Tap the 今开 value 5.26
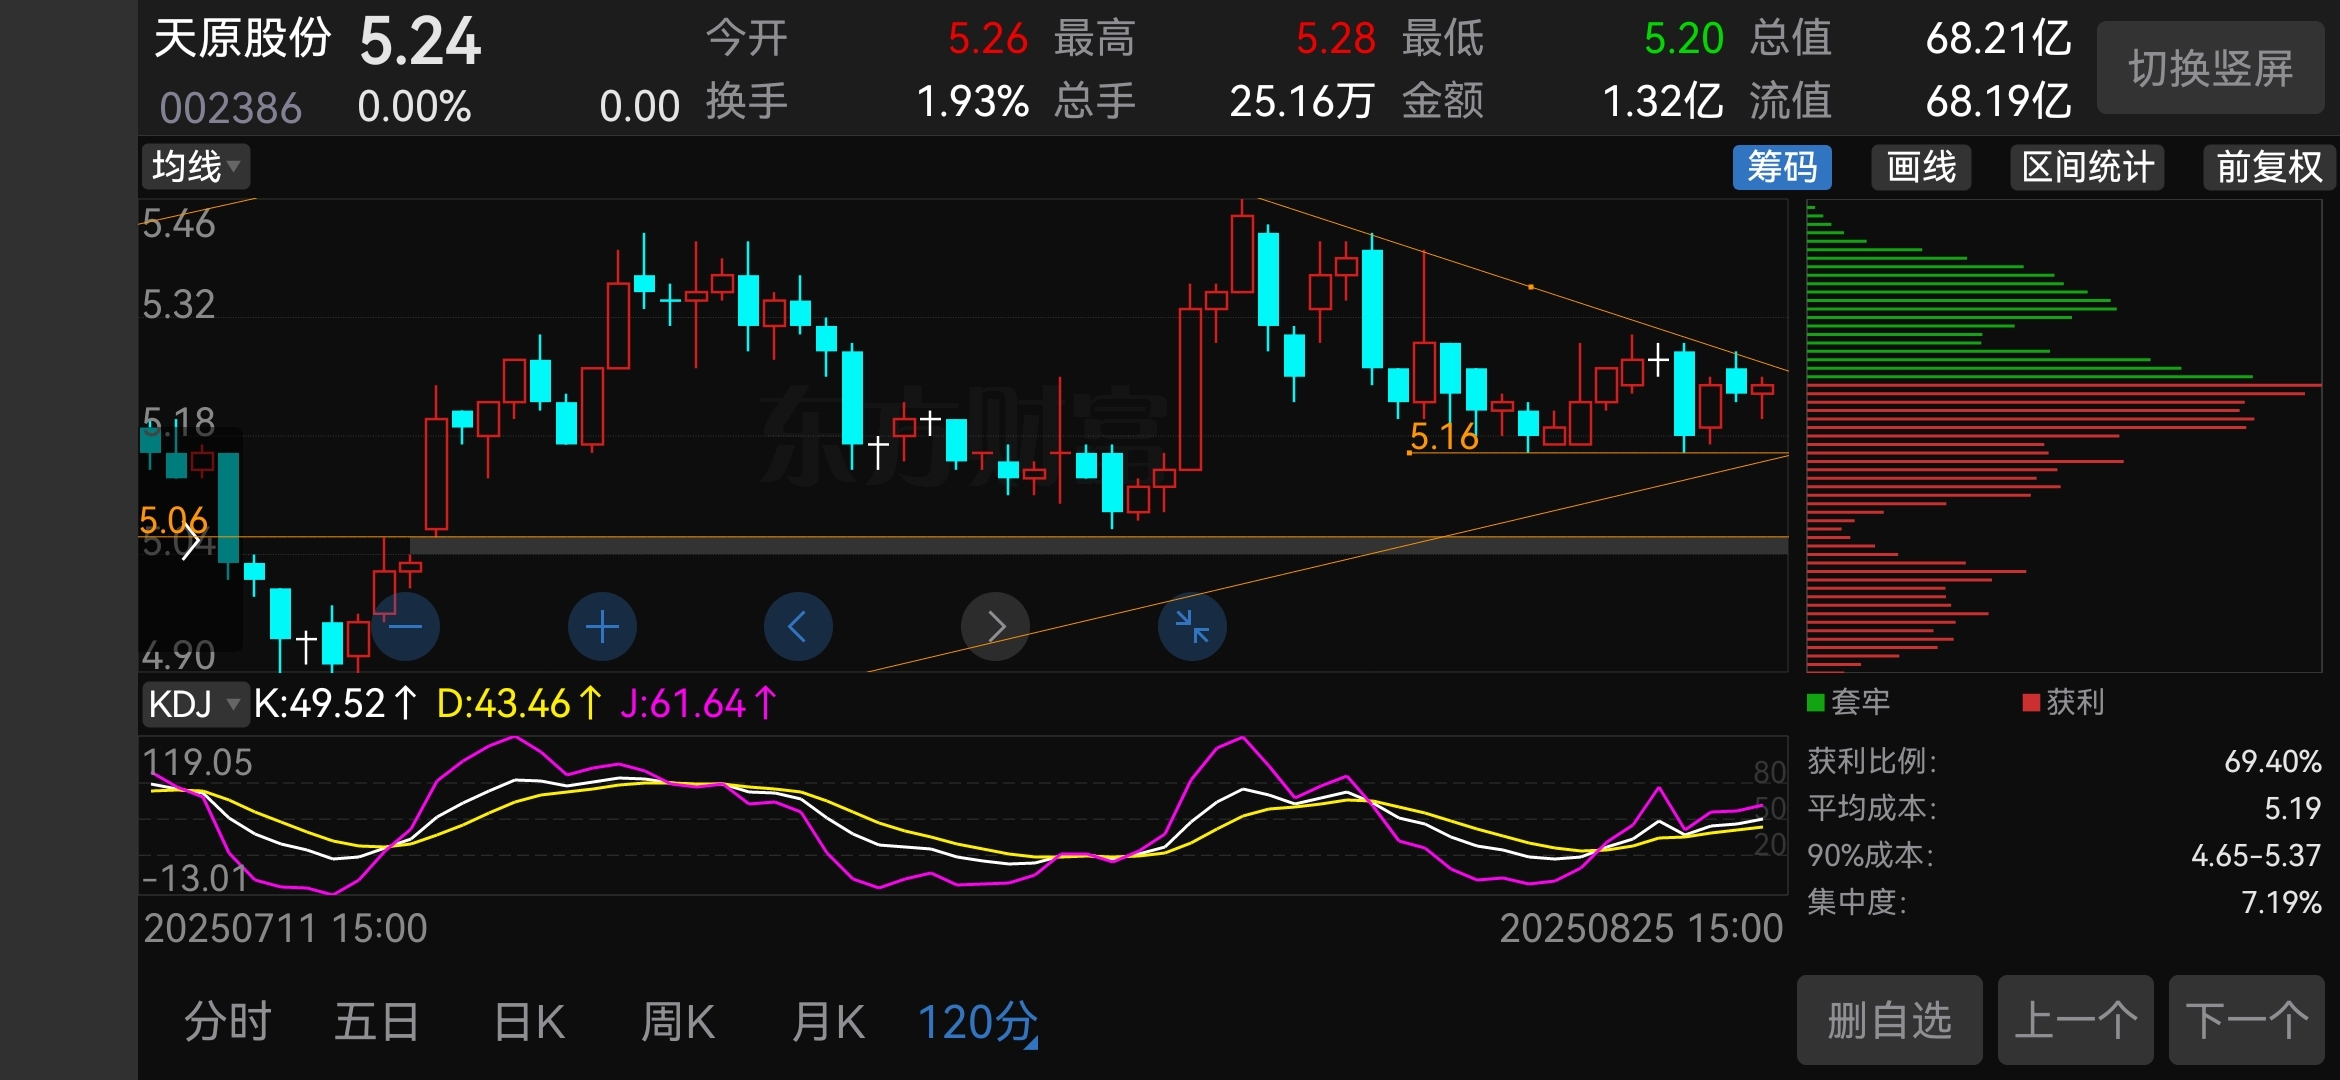 click(987, 39)
